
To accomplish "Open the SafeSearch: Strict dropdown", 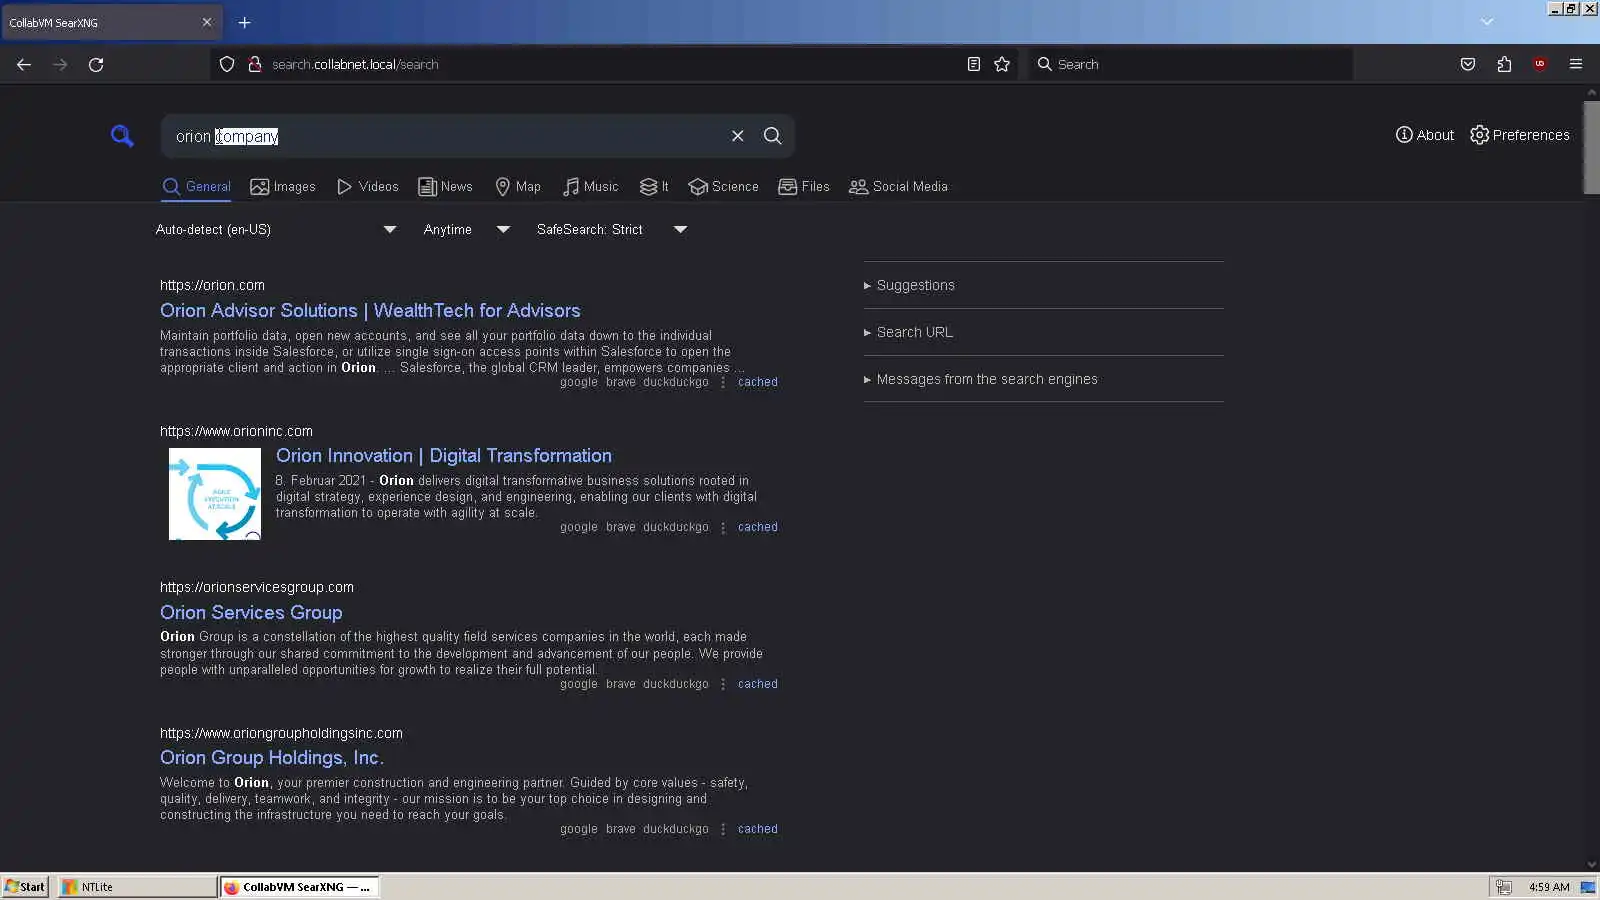I will tap(611, 230).
